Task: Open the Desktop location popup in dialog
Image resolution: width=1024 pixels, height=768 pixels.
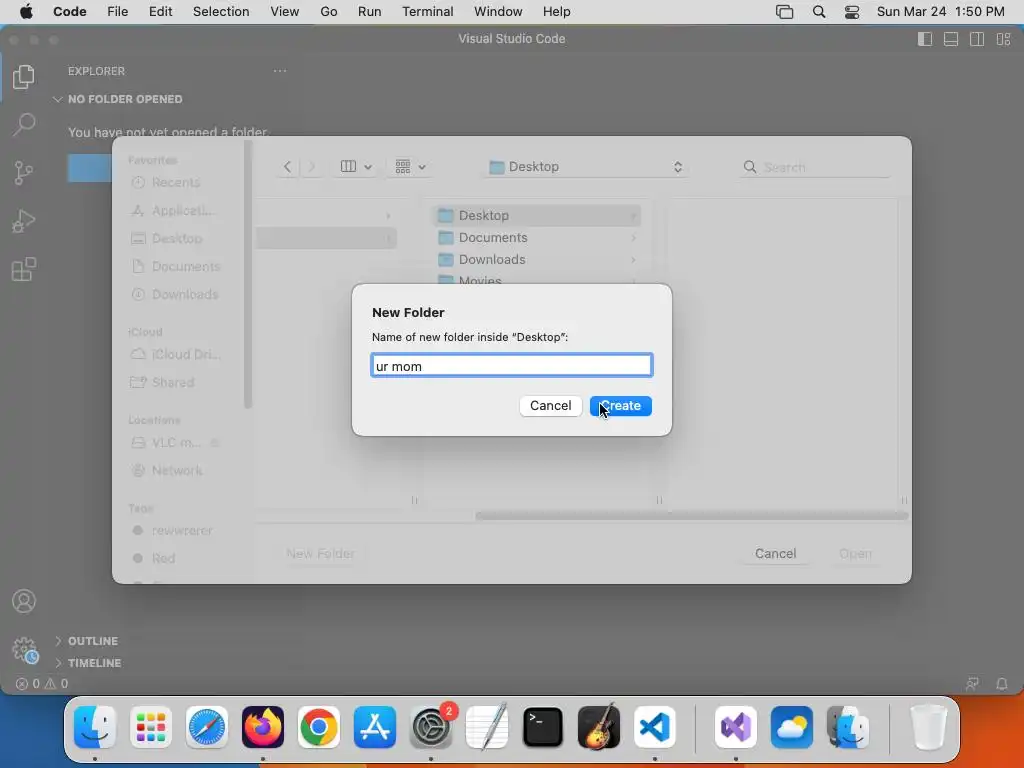Action: 586,167
